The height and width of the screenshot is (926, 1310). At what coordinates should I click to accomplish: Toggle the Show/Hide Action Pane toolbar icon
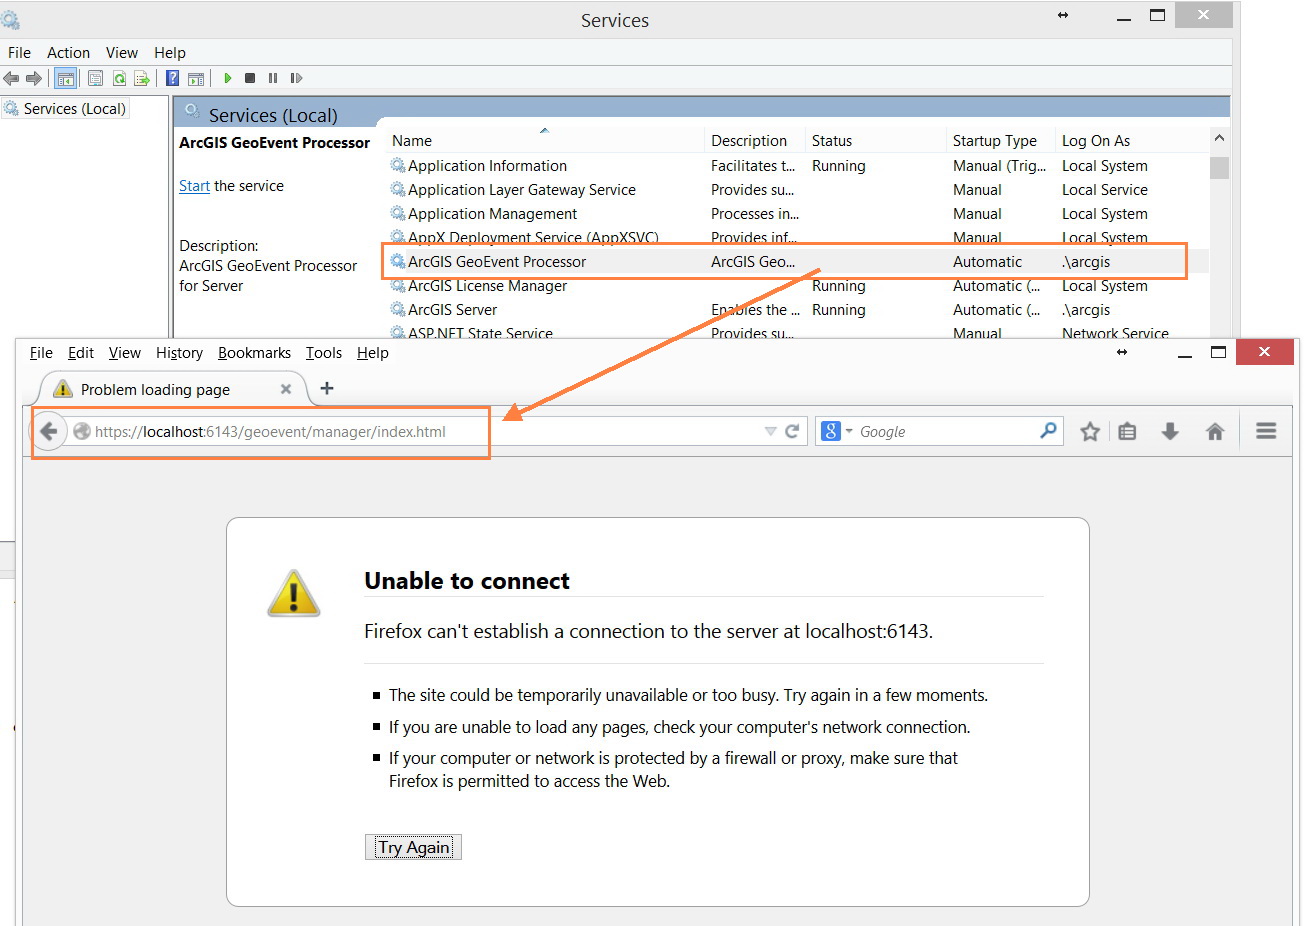click(196, 78)
